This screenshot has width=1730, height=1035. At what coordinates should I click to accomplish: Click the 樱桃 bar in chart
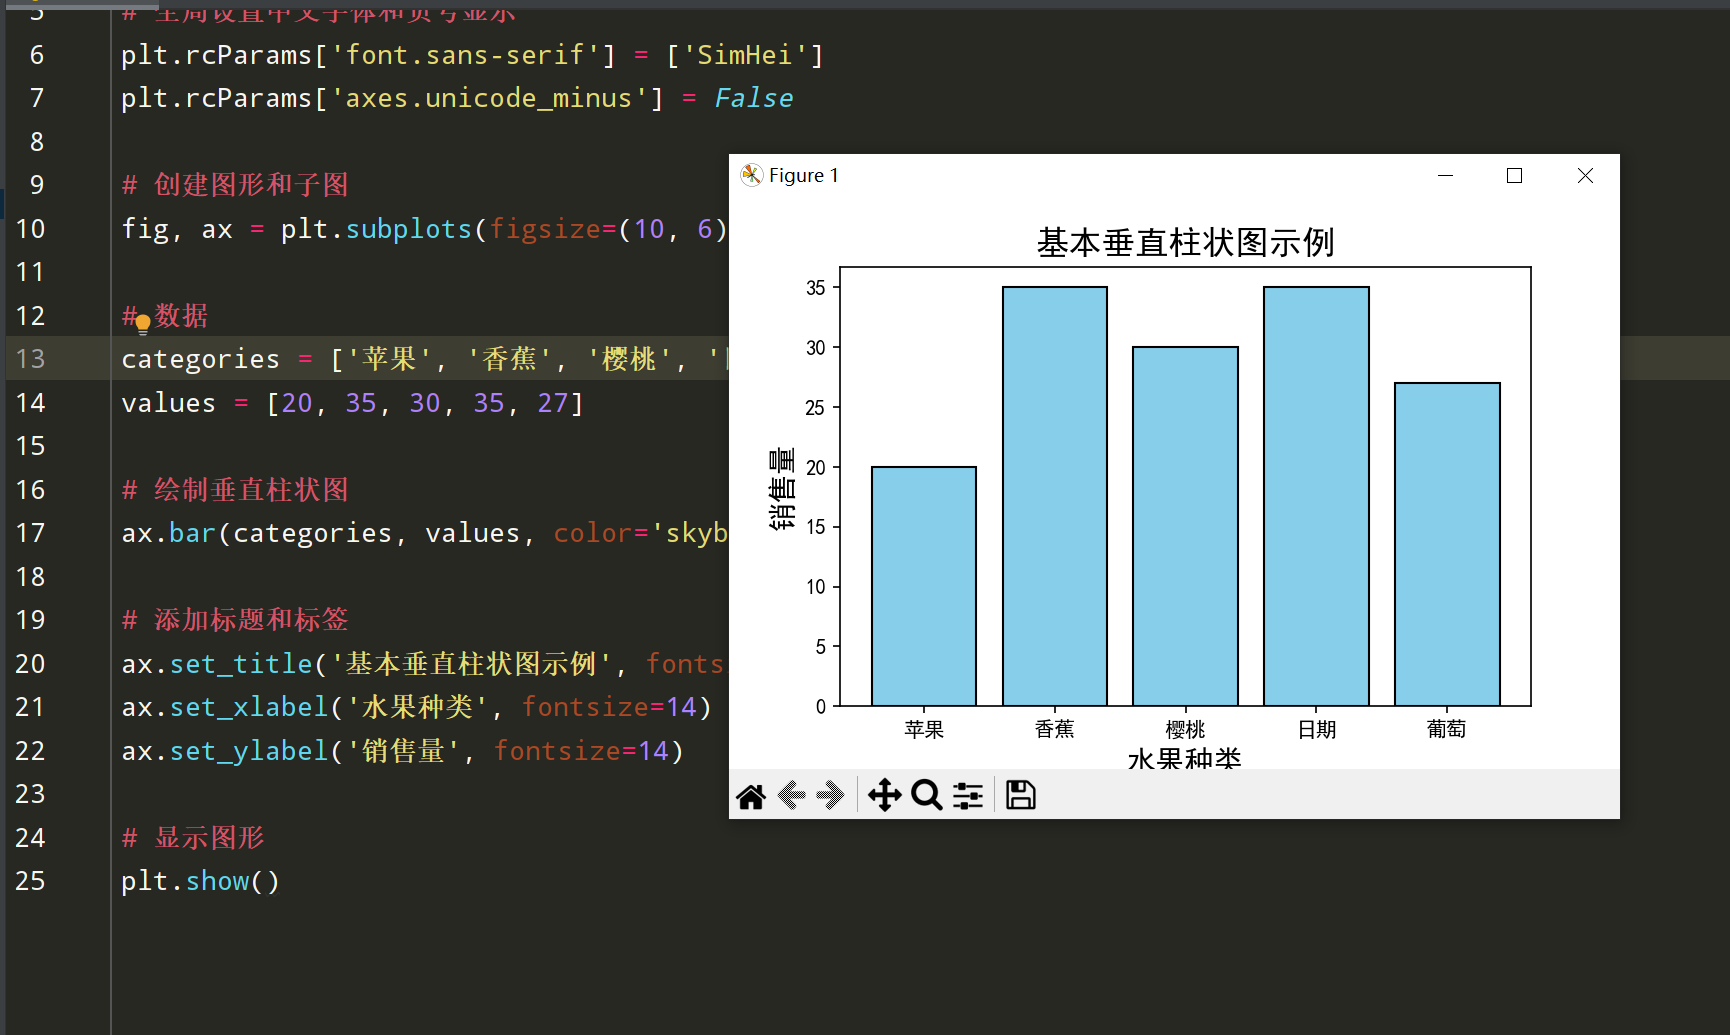[x=1185, y=526]
